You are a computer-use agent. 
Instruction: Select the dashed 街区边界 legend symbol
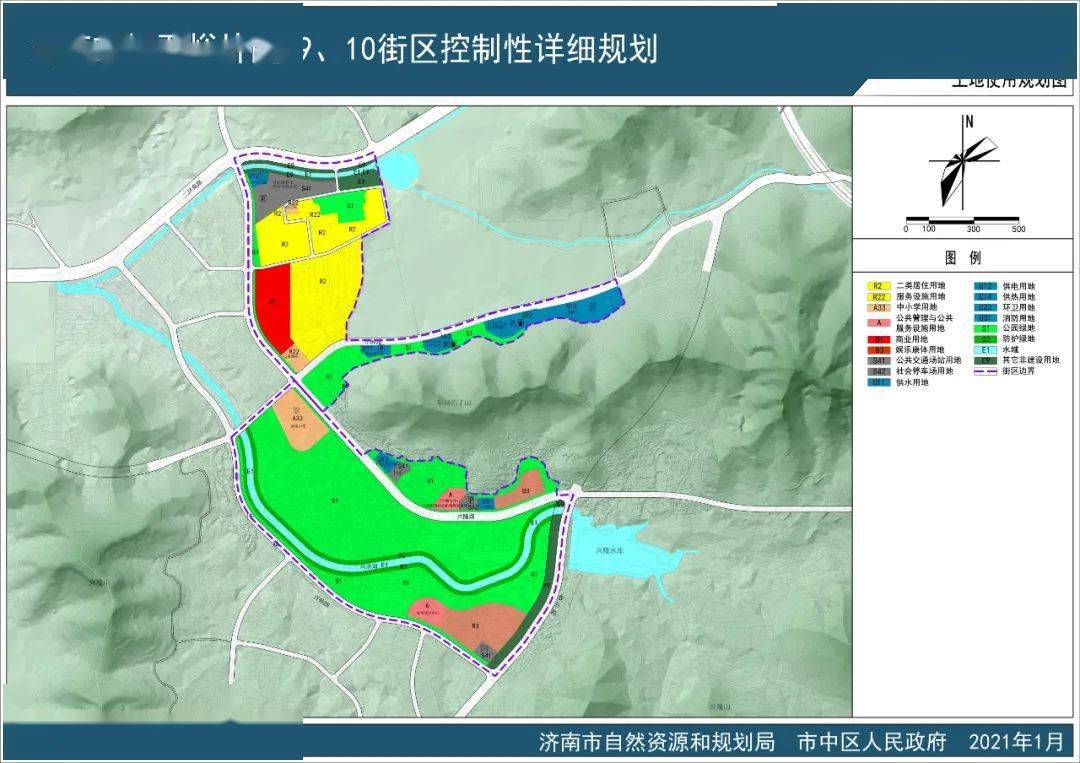[x=986, y=371]
